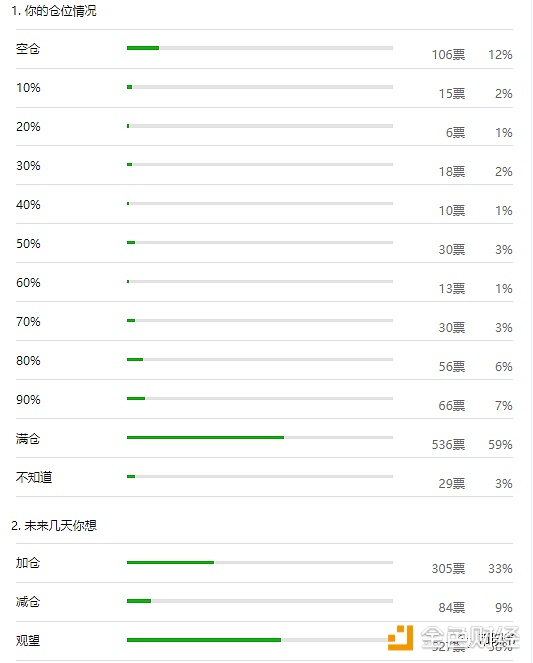Click the 金色财经 orange logo icon
The height and width of the screenshot is (663, 533).
pyautogui.click(x=400, y=637)
